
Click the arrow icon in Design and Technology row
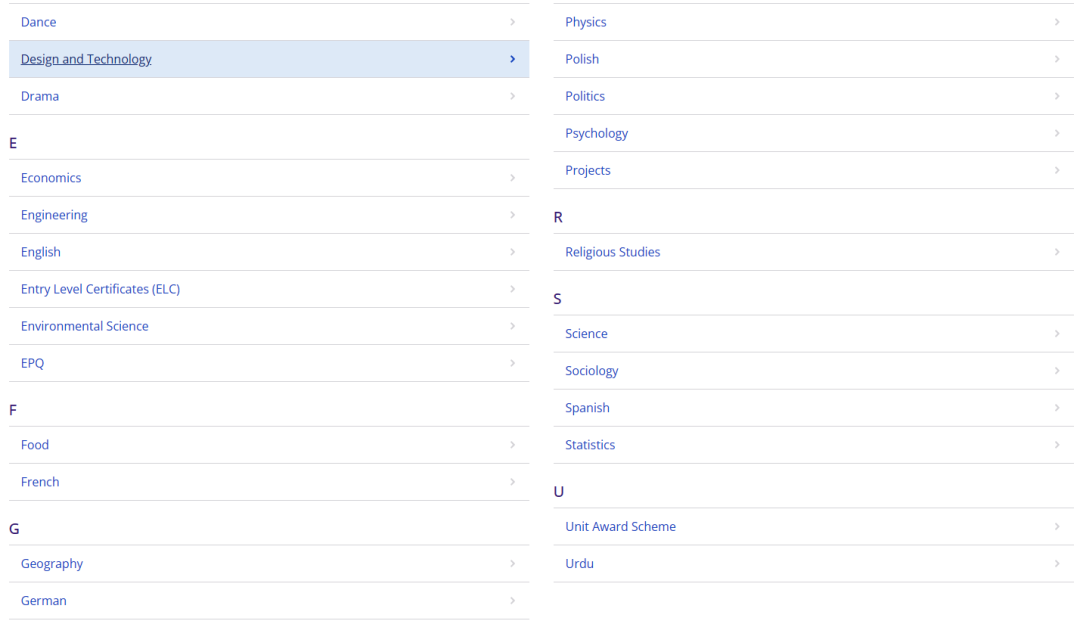[x=512, y=59]
